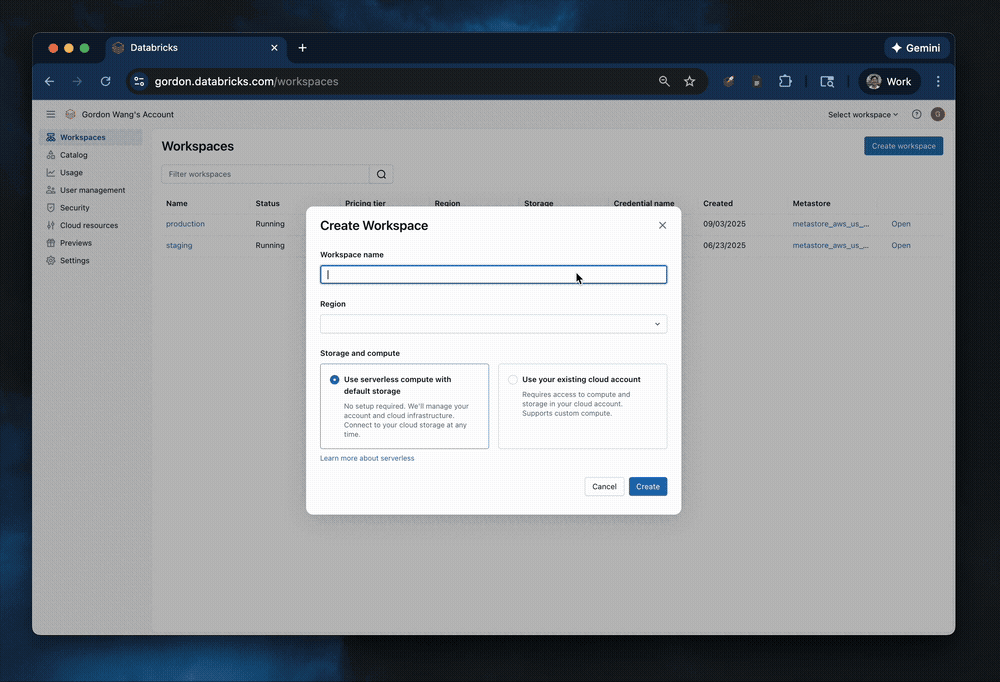Open the staging workspace link
Screen dimensions: 1000x682
179,245
